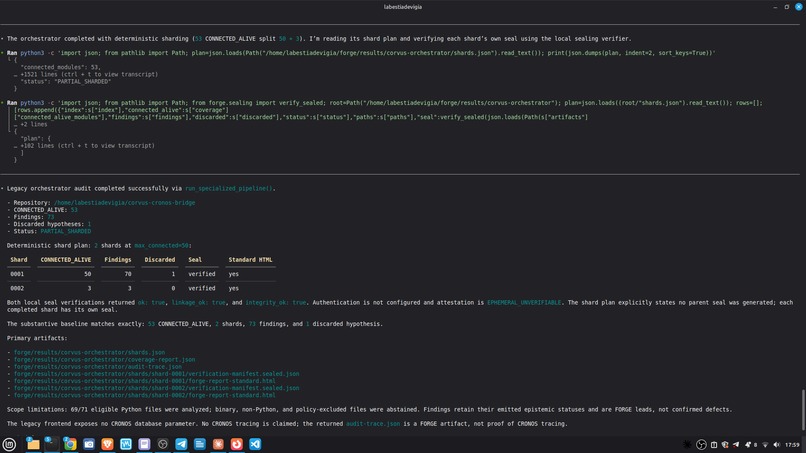The width and height of the screenshot is (806, 453).
Task: Open the update manager shield tray icon
Action: click(725, 445)
